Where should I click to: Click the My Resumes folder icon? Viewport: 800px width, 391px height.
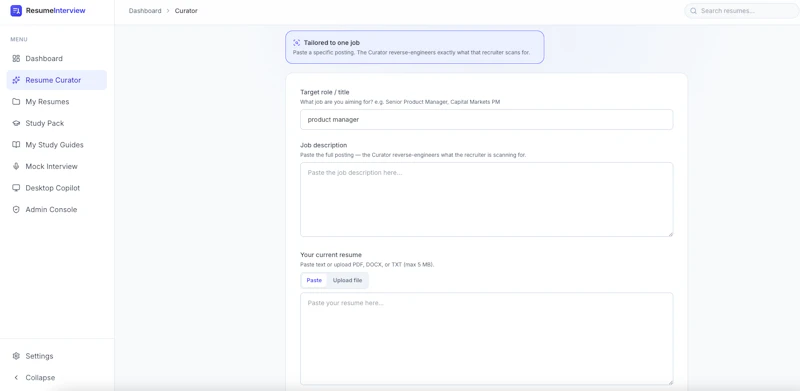(16, 102)
